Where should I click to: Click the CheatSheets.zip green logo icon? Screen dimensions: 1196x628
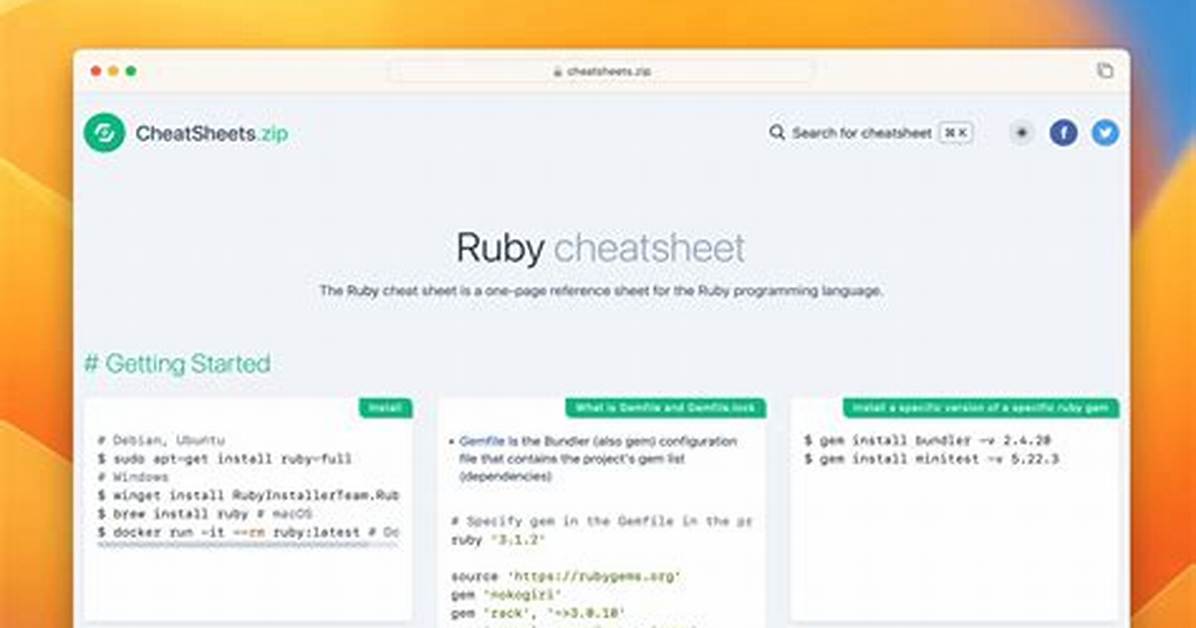[104, 133]
